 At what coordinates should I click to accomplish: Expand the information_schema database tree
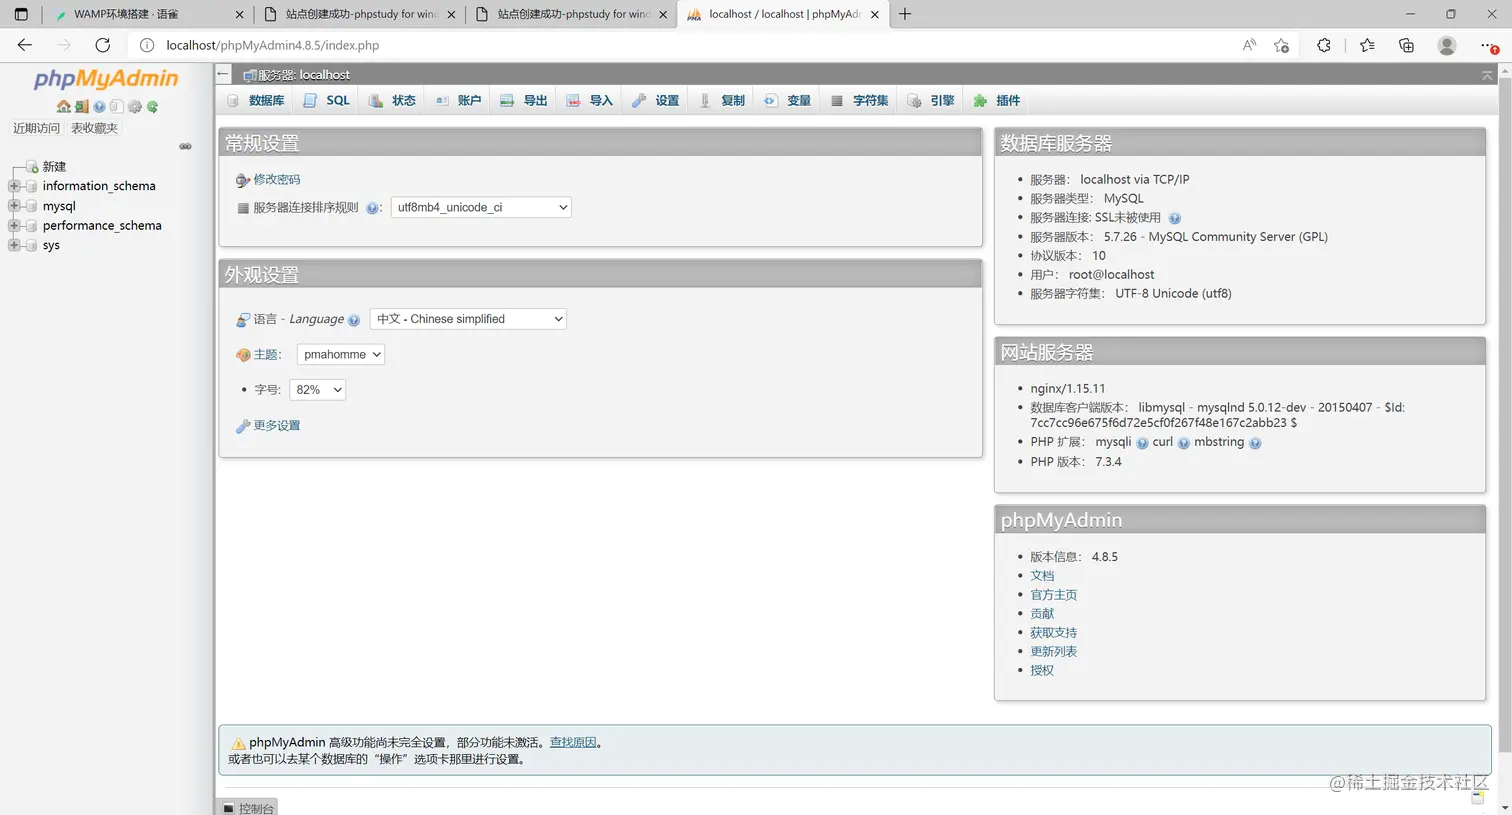click(x=14, y=186)
